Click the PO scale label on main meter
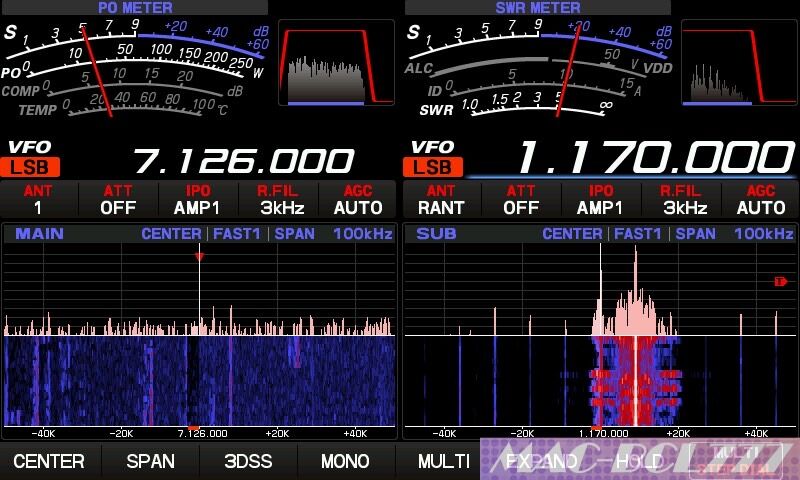800x480 pixels. pyautogui.click(x=10, y=73)
